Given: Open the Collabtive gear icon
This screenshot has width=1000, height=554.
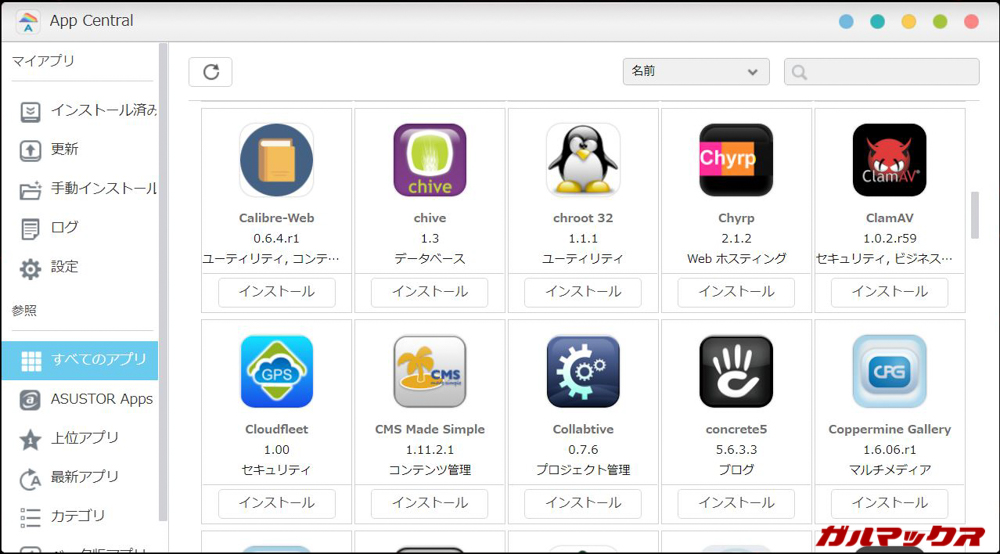Looking at the screenshot, I should [x=583, y=371].
